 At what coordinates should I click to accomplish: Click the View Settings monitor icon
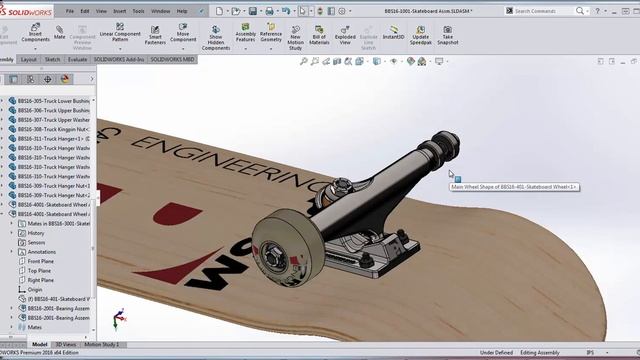tap(439, 61)
